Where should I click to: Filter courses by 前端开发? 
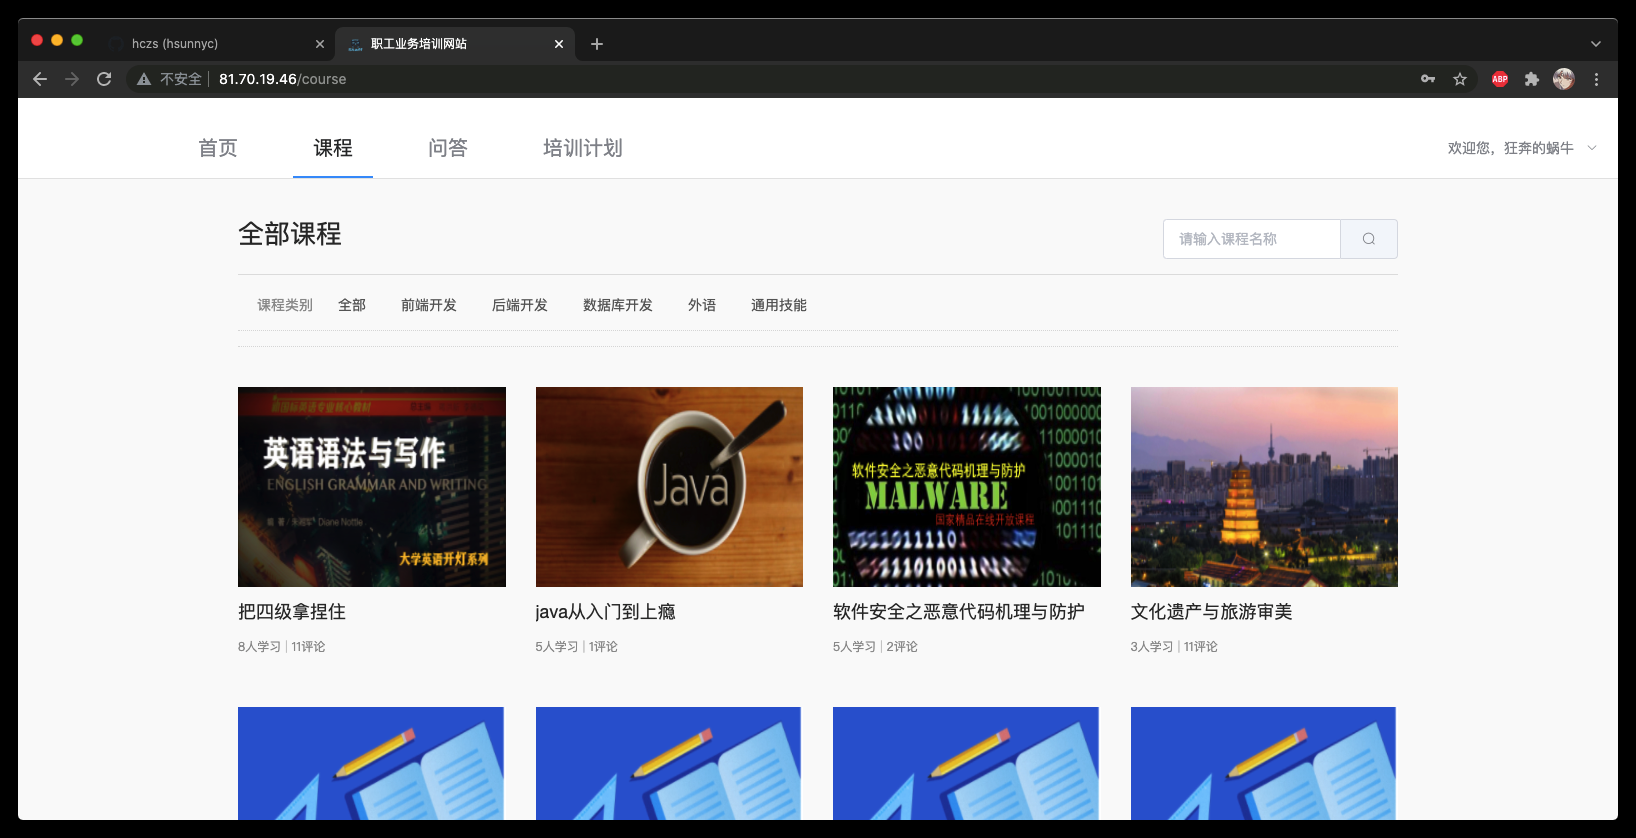tap(429, 305)
